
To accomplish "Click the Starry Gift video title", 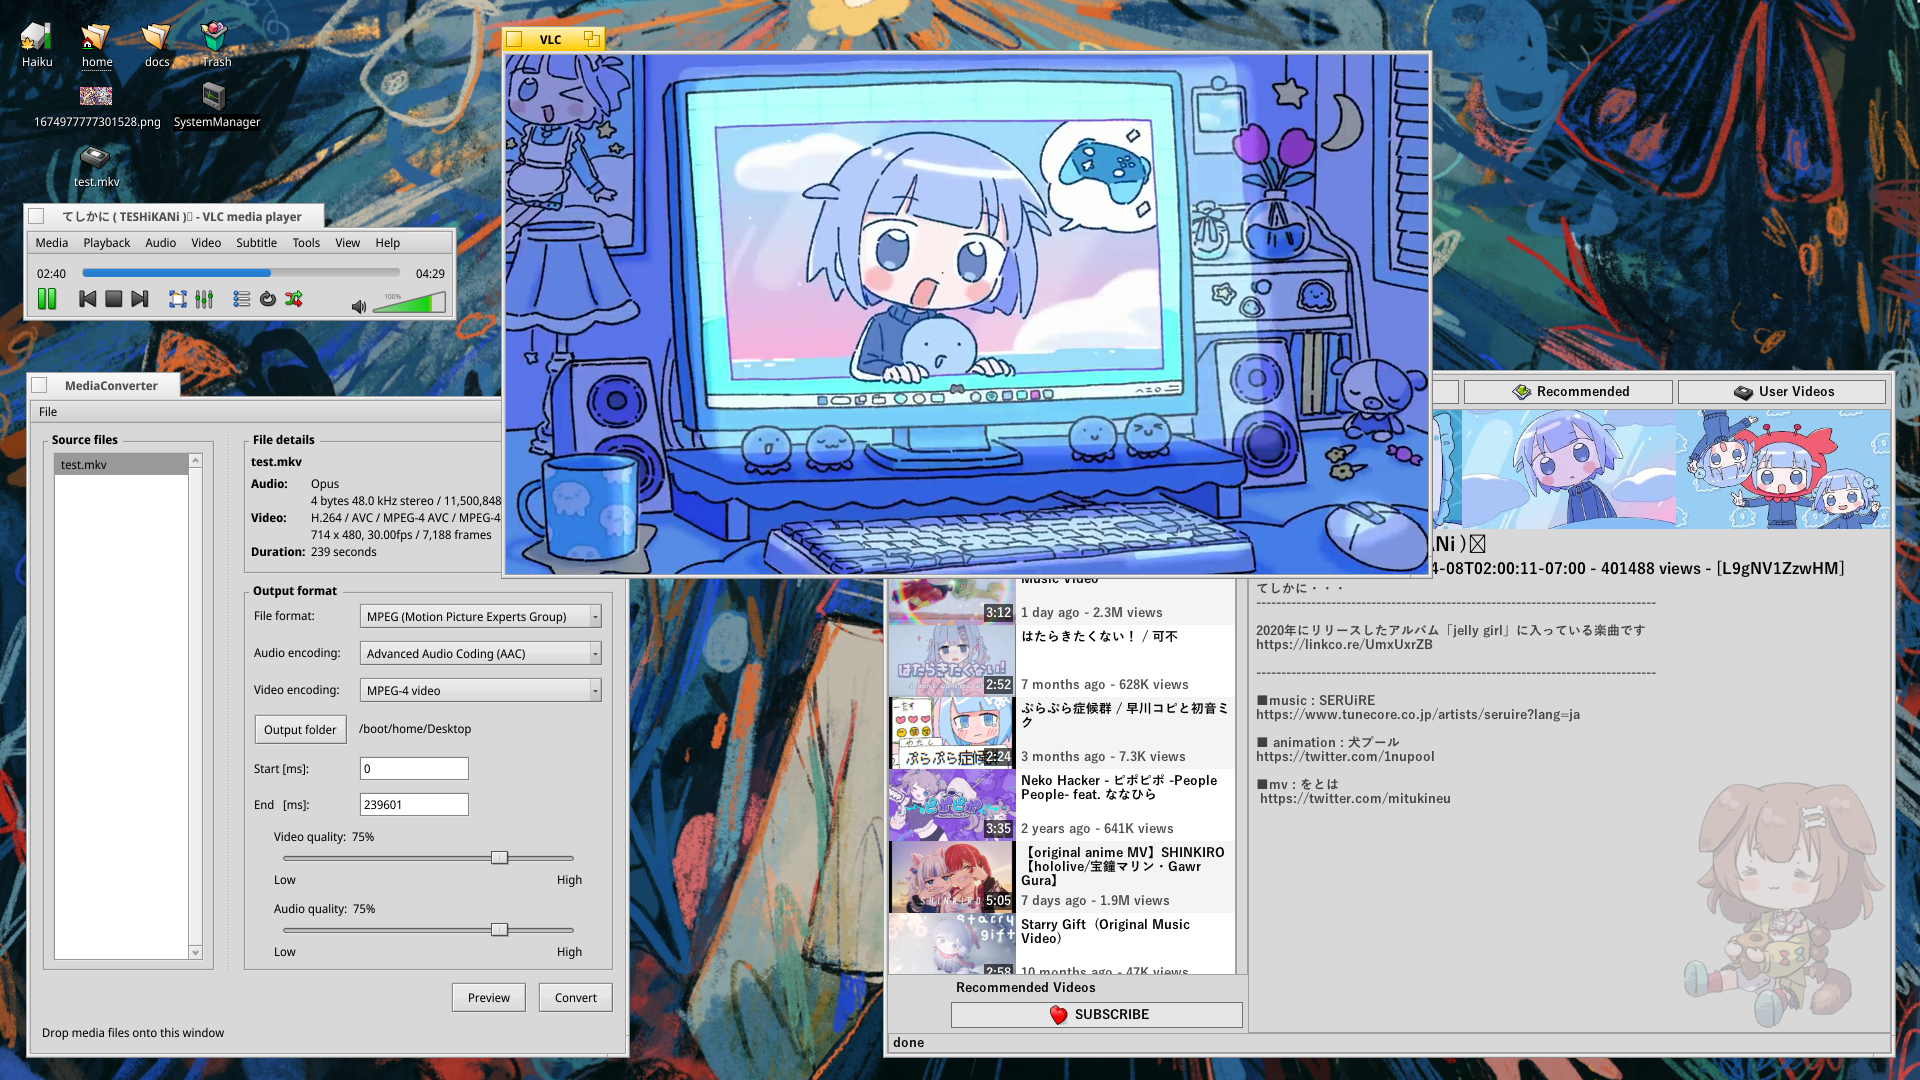I will [x=1105, y=931].
